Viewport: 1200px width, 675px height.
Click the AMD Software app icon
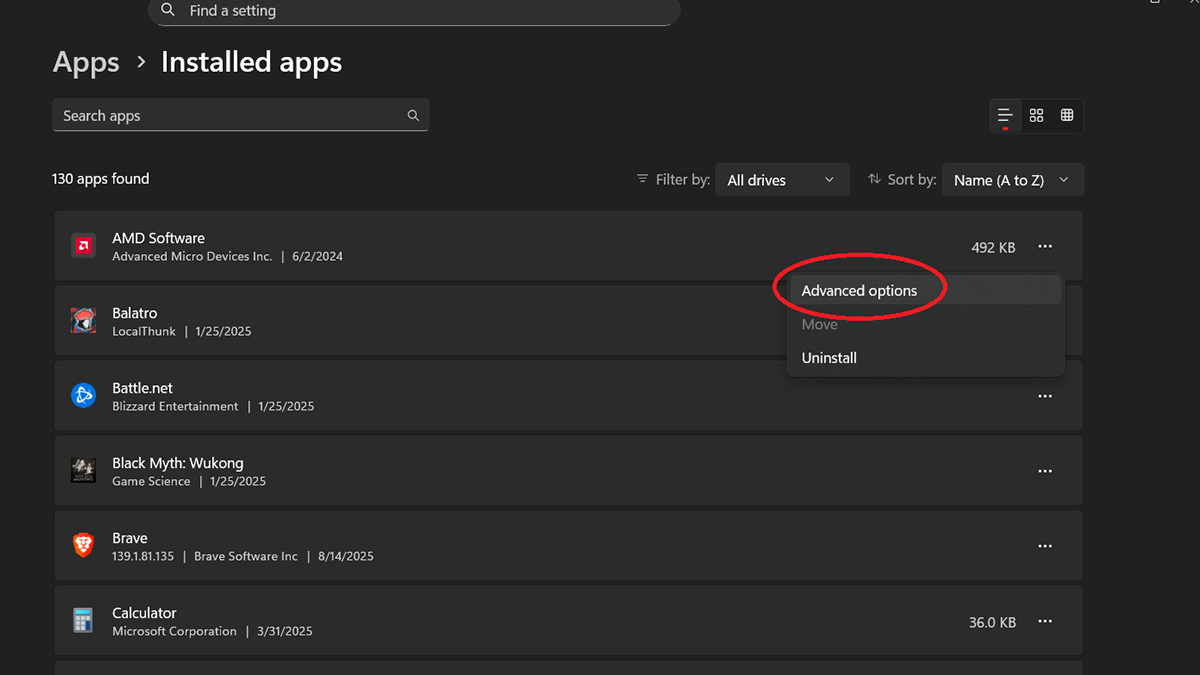pyautogui.click(x=83, y=245)
